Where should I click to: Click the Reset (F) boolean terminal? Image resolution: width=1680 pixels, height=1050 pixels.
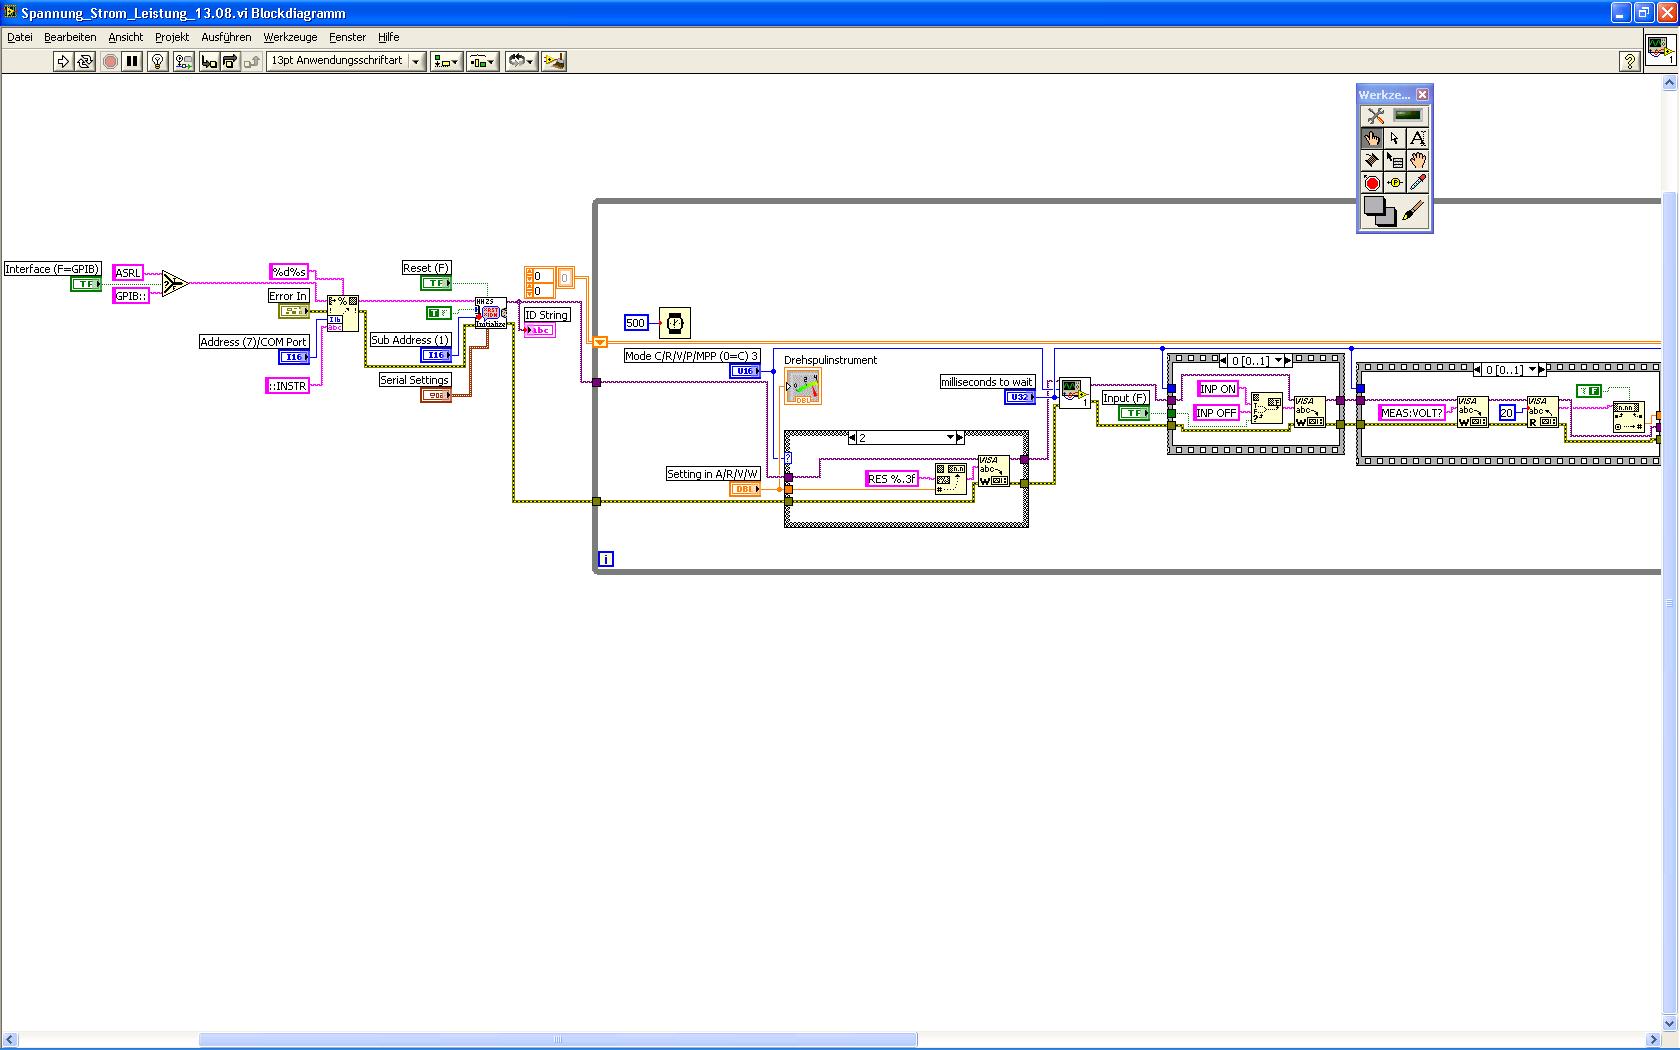click(436, 283)
